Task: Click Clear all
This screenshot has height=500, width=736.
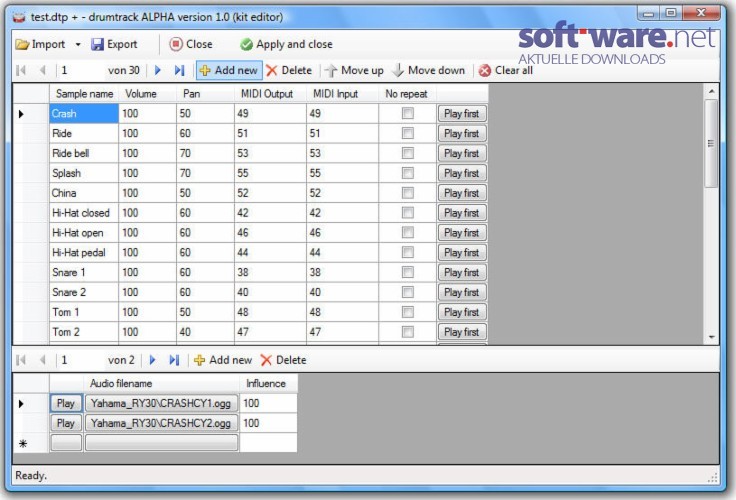Action: 506,70
